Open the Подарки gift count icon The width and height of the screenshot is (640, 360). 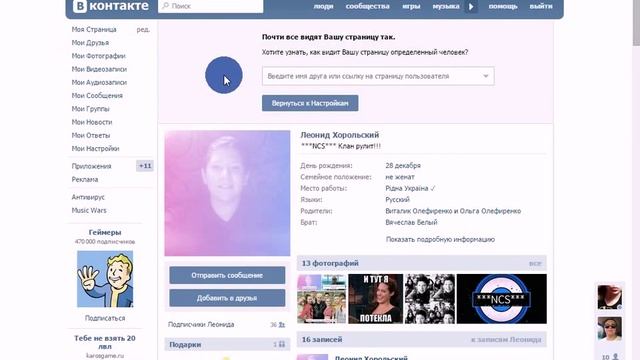[282, 344]
